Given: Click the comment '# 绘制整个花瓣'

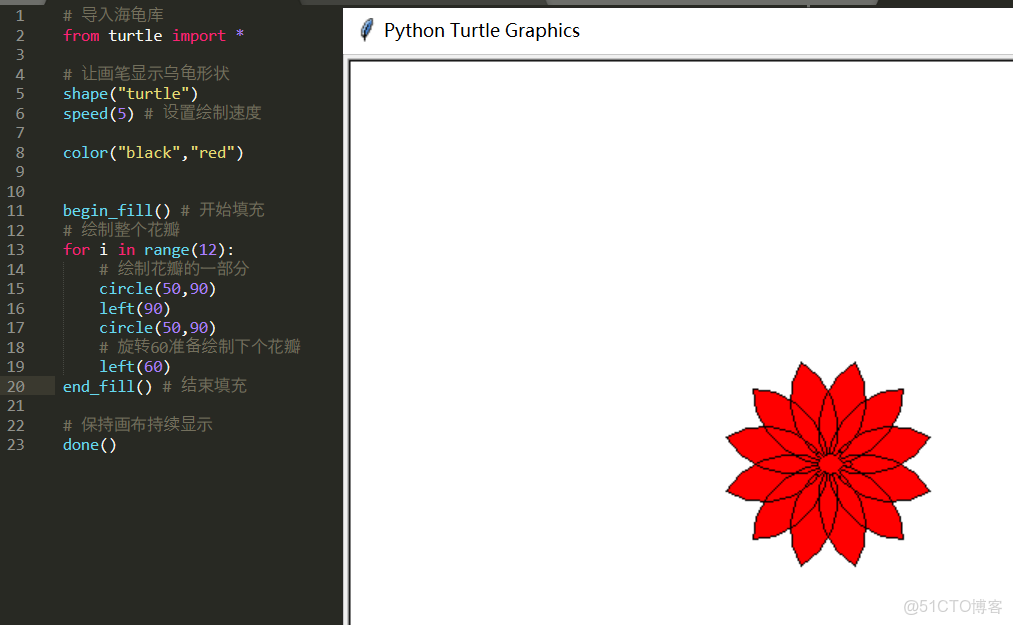Looking at the screenshot, I should [x=121, y=230].
